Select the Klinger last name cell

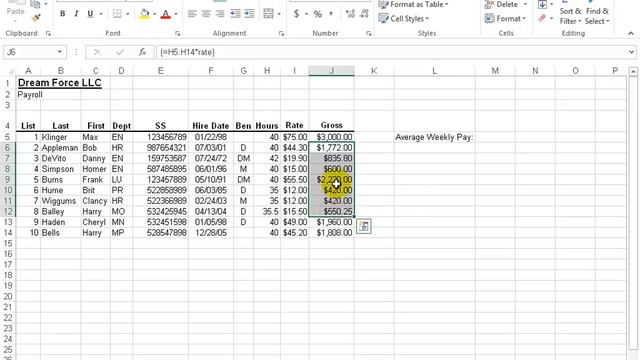pyautogui.click(x=60, y=137)
